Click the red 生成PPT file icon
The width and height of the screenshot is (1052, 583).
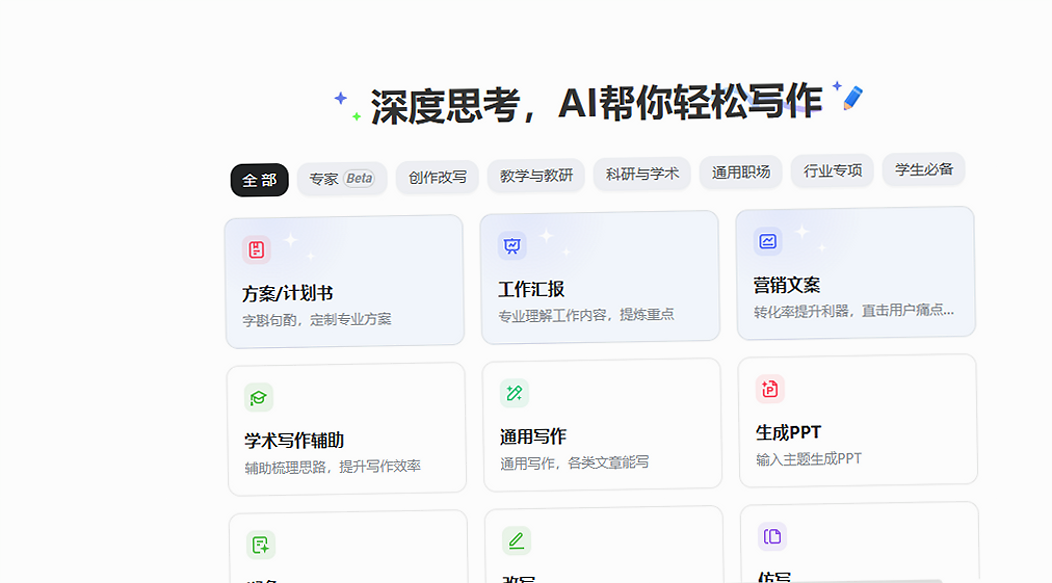point(770,389)
